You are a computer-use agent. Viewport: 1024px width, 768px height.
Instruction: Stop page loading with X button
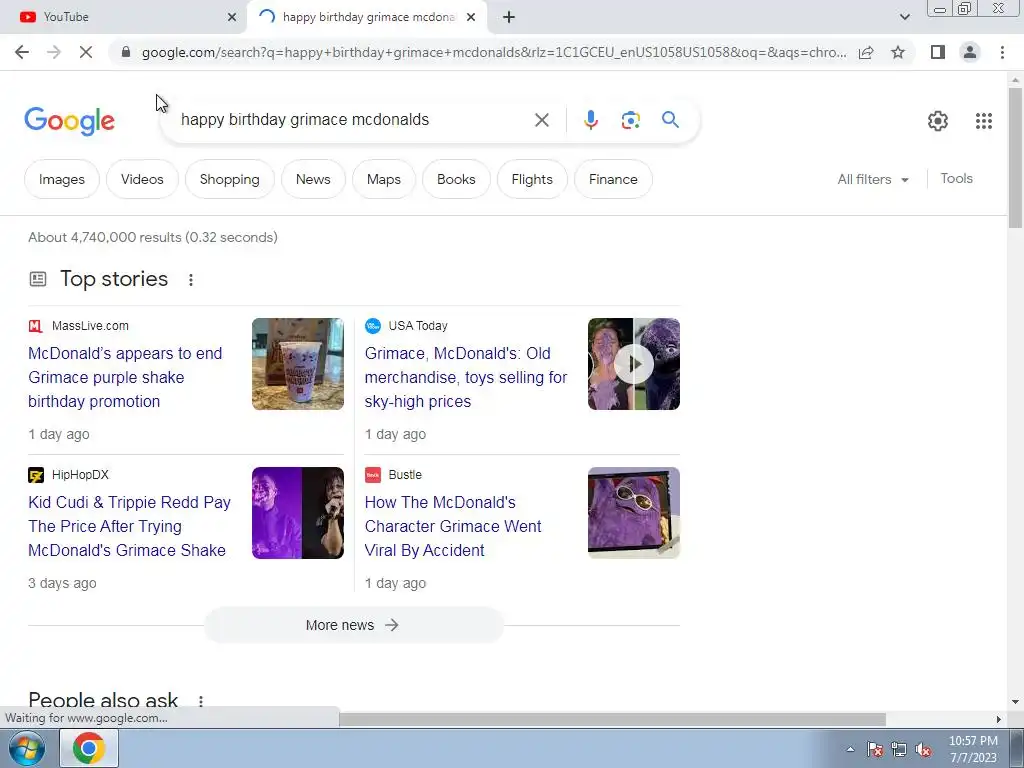pyautogui.click(x=86, y=52)
